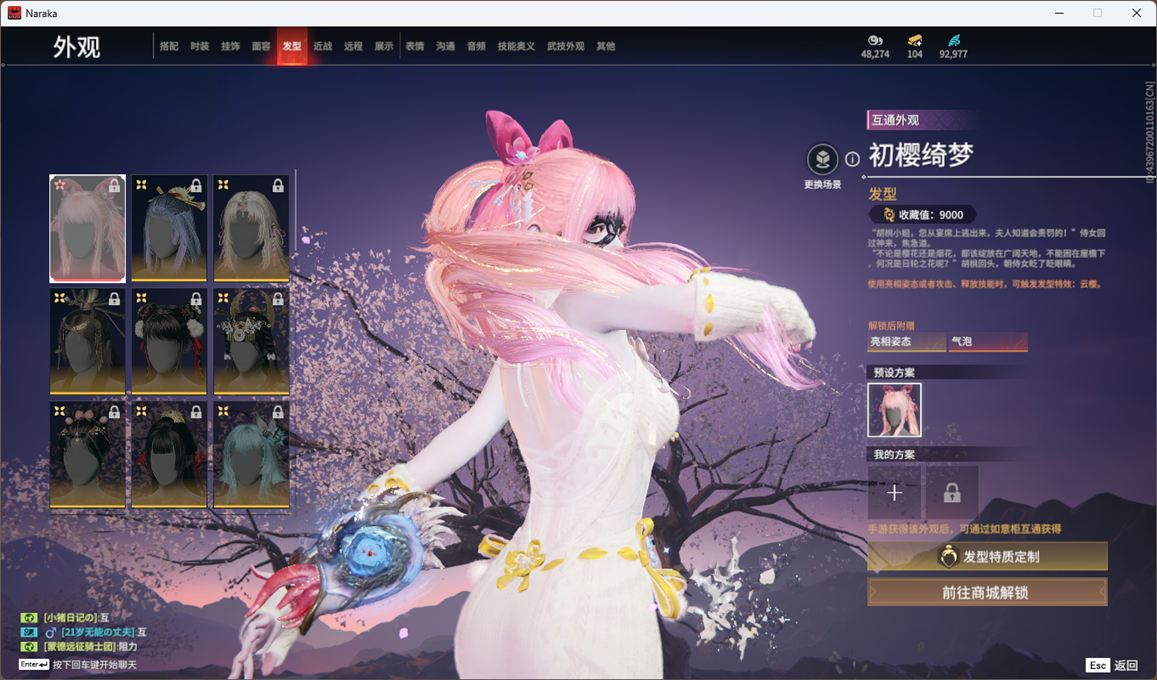The image size is (1157, 680).
Task: Open the 挂饰 tab
Action: 230,46
